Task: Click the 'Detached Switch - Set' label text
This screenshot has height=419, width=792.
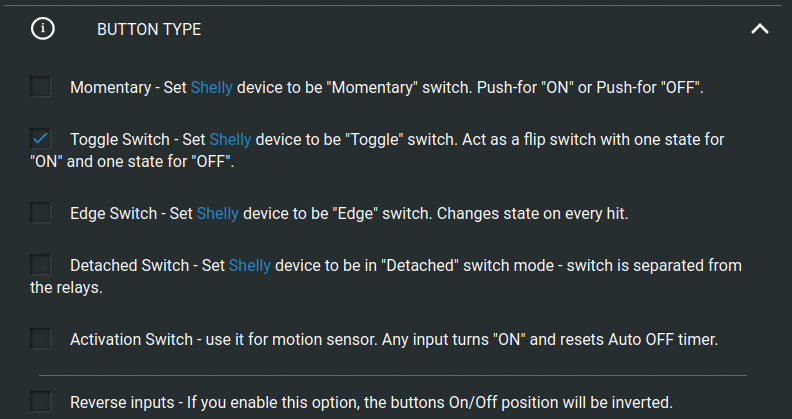Action: pos(147,266)
